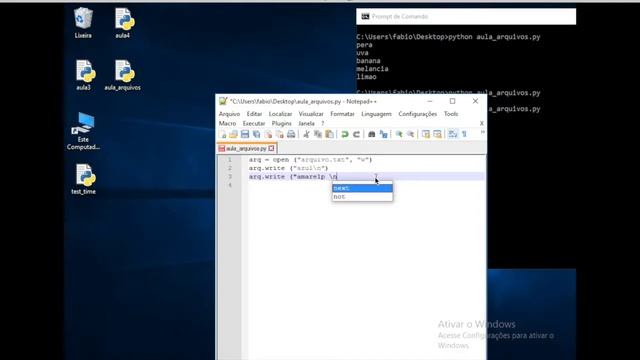640x360 pixels.
Task: Open the Tools menu
Action: click(451, 114)
